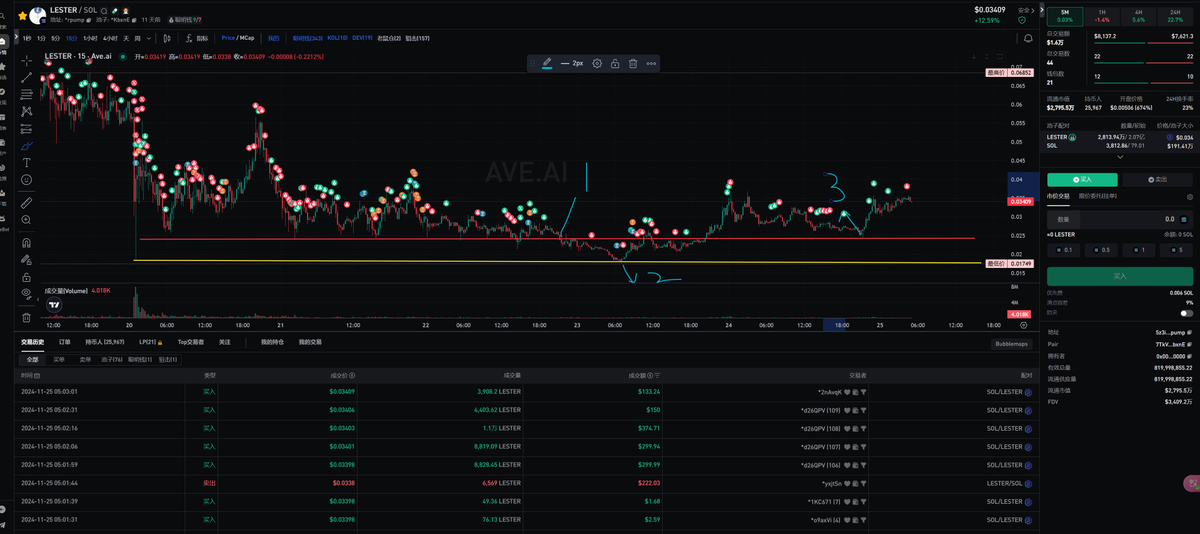Activate the zoom-in tool
This screenshot has width=1200, height=534.
[27, 219]
